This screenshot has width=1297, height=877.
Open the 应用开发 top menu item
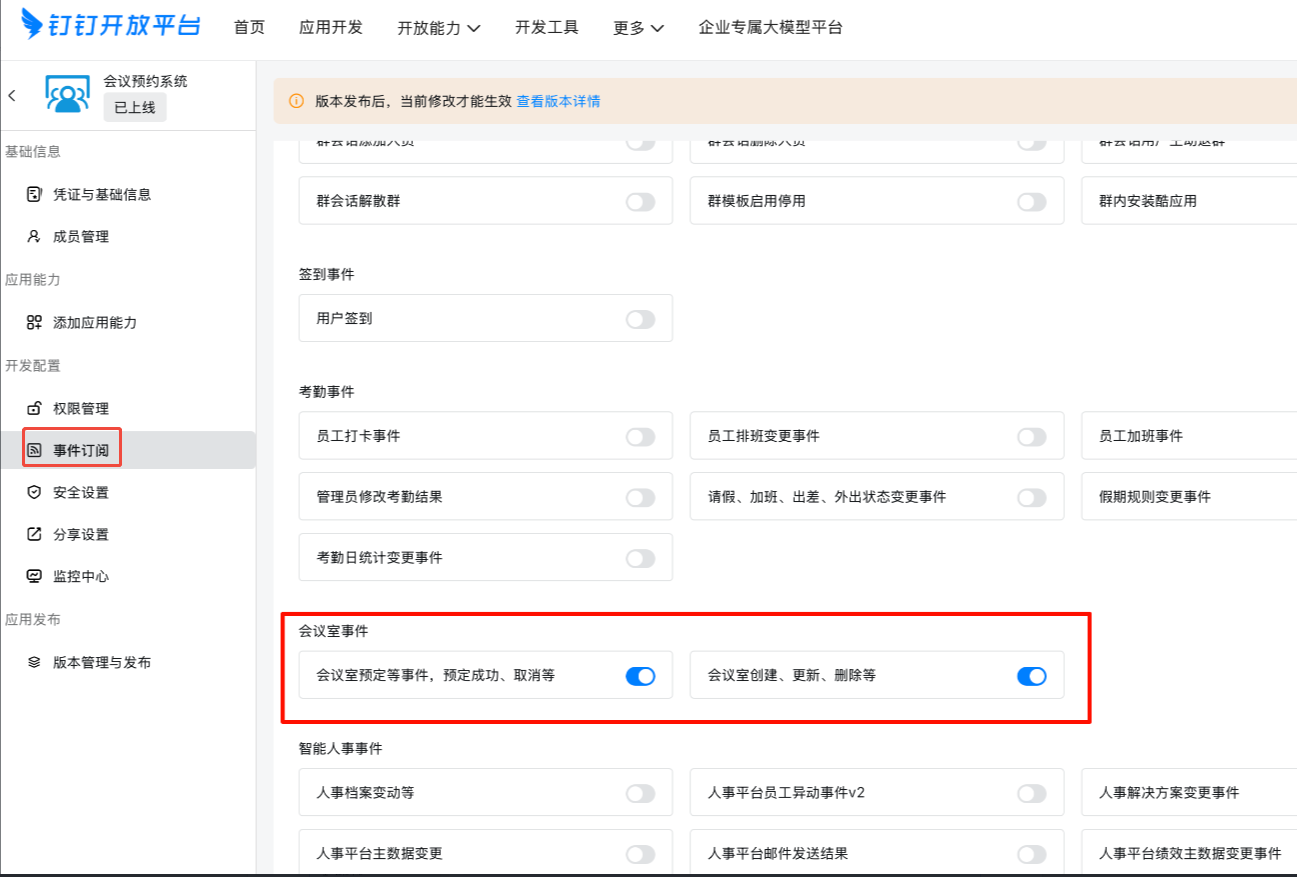pyautogui.click(x=331, y=28)
